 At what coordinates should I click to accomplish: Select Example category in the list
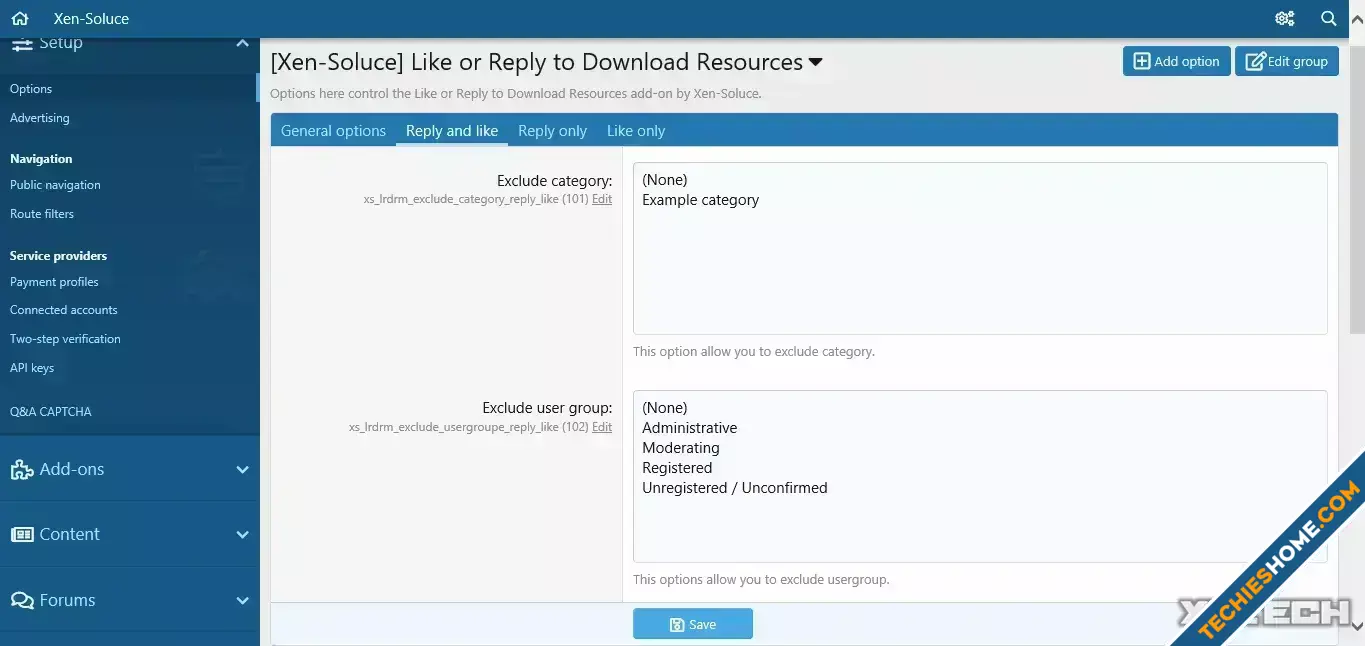coord(980,200)
